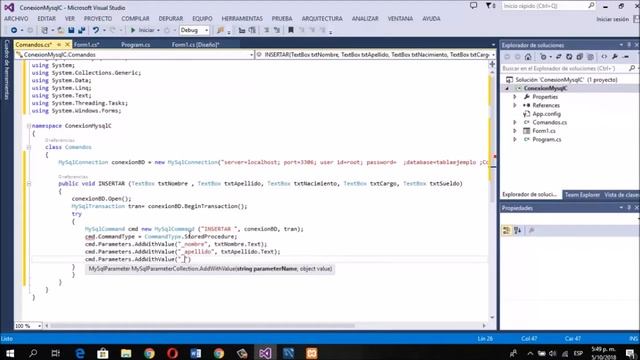This screenshot has width=640, height=360.
Task: Switch to the Team Explorer tab
Action: point(582,195)
